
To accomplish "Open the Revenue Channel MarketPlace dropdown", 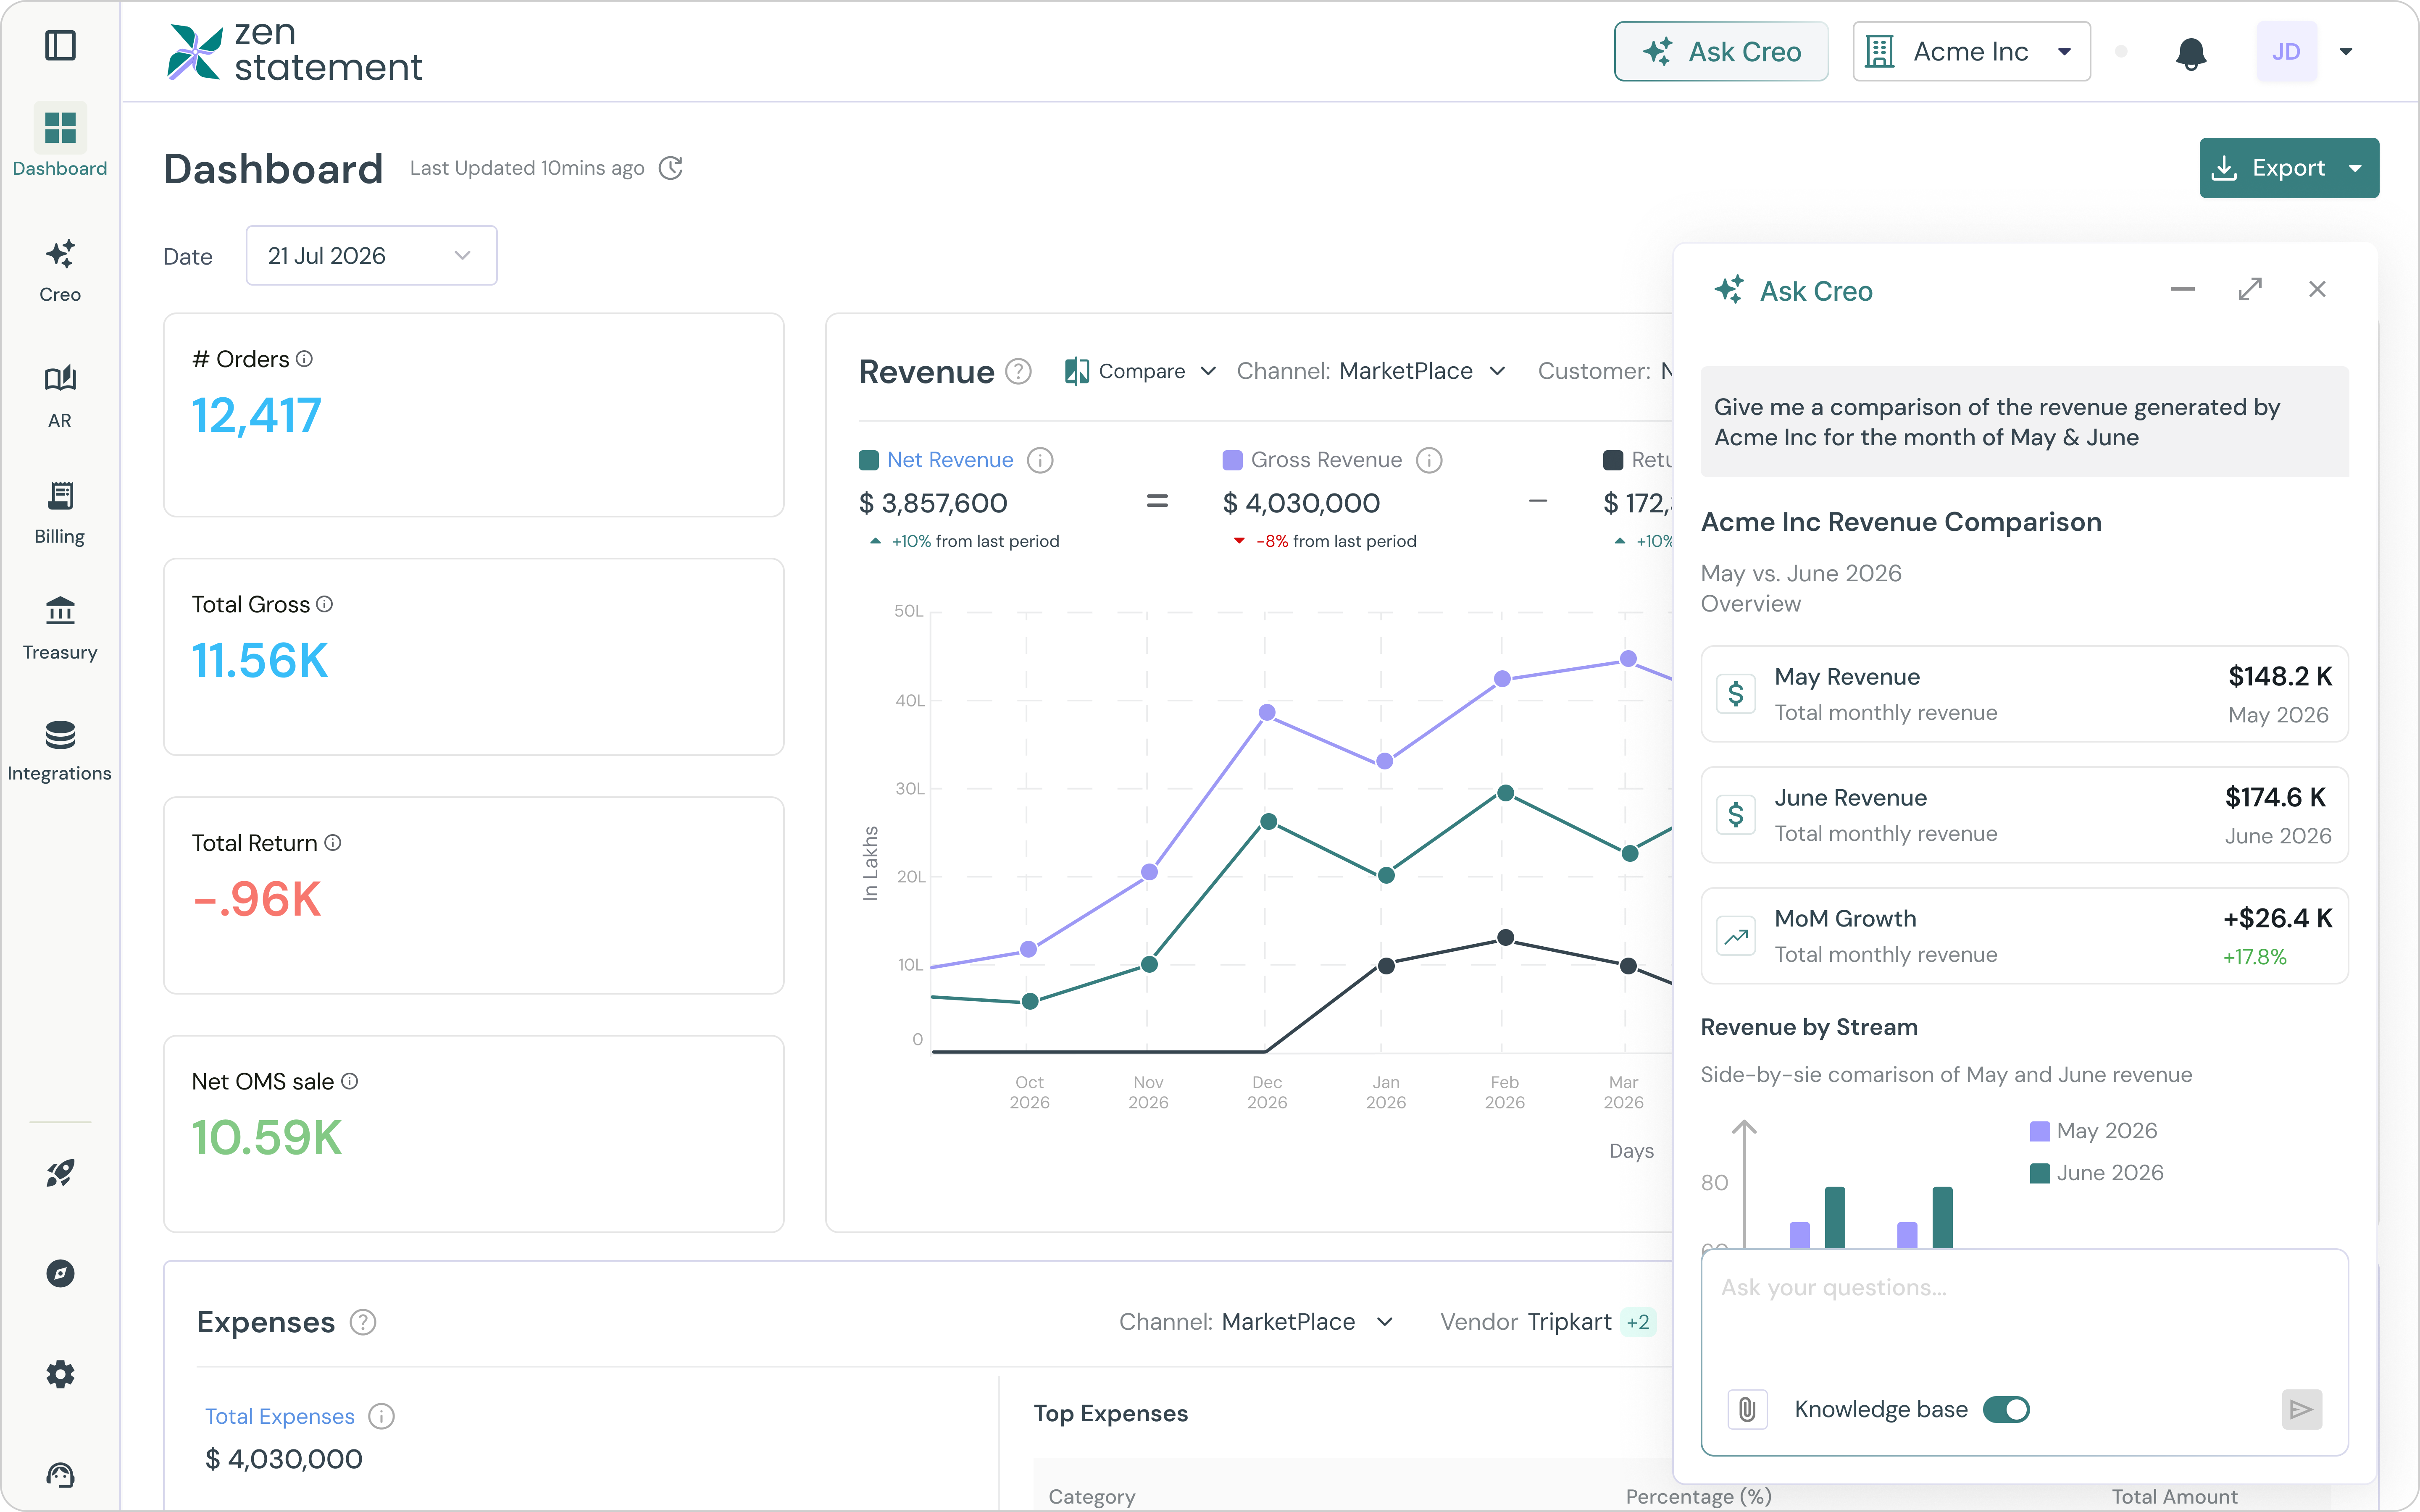I will 1371,371.
